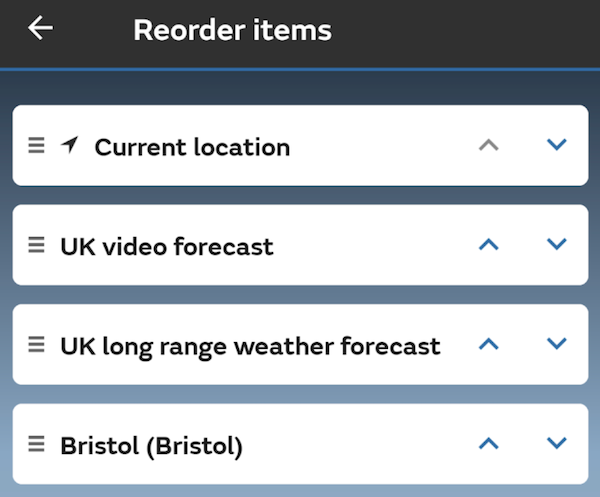Move UK long range weather forecast down
The image size is (600, 497).
pyautogui.click(x=557, y=344)
